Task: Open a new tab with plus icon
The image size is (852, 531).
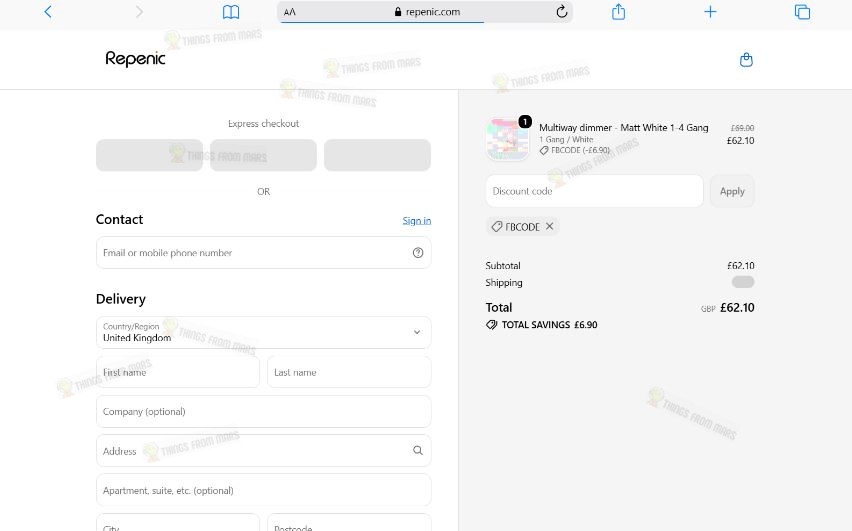Action: click(710, 11)
